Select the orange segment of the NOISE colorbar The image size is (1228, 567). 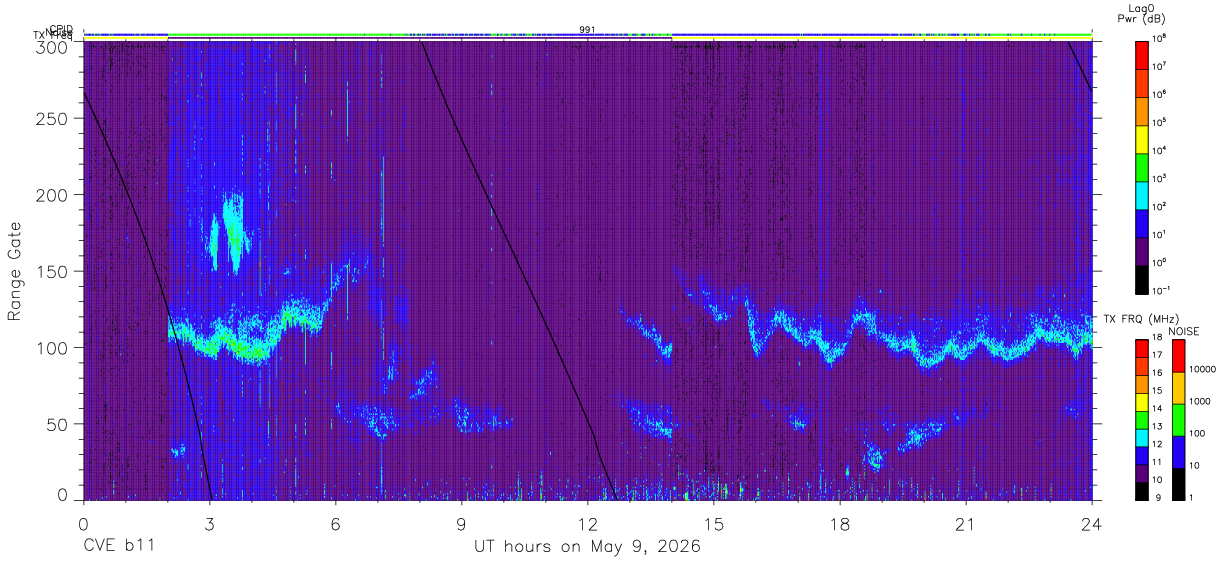click(x=1178, y=388)
